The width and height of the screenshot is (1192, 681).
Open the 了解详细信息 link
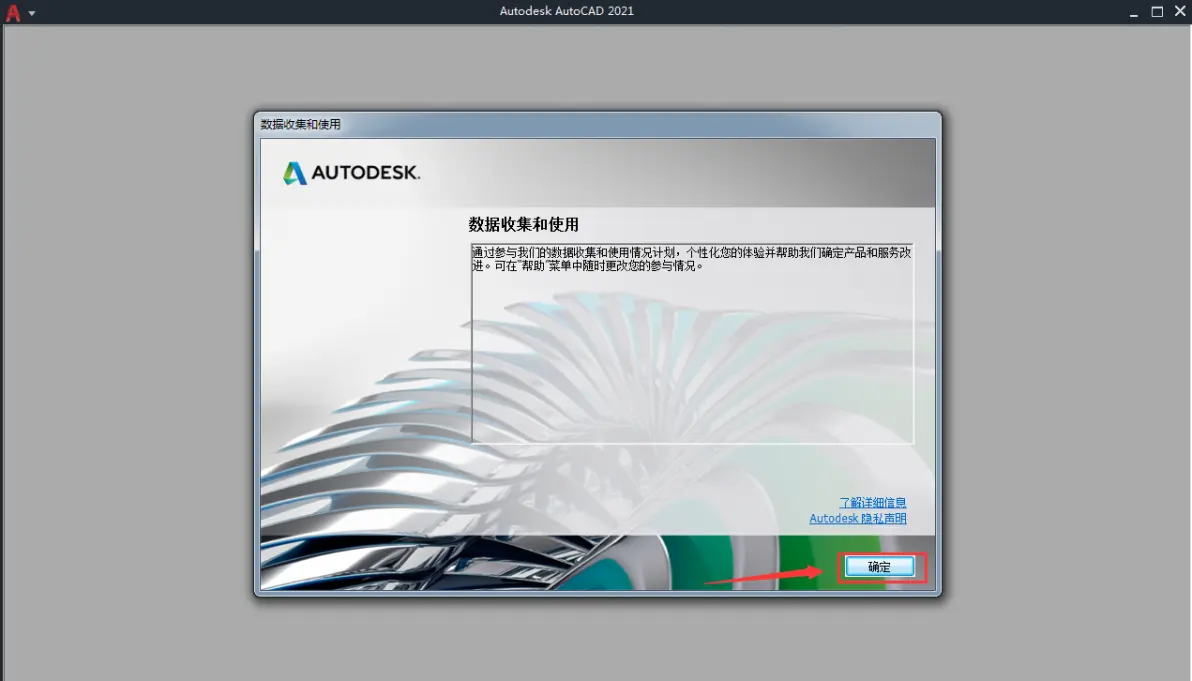click(872, 502)
